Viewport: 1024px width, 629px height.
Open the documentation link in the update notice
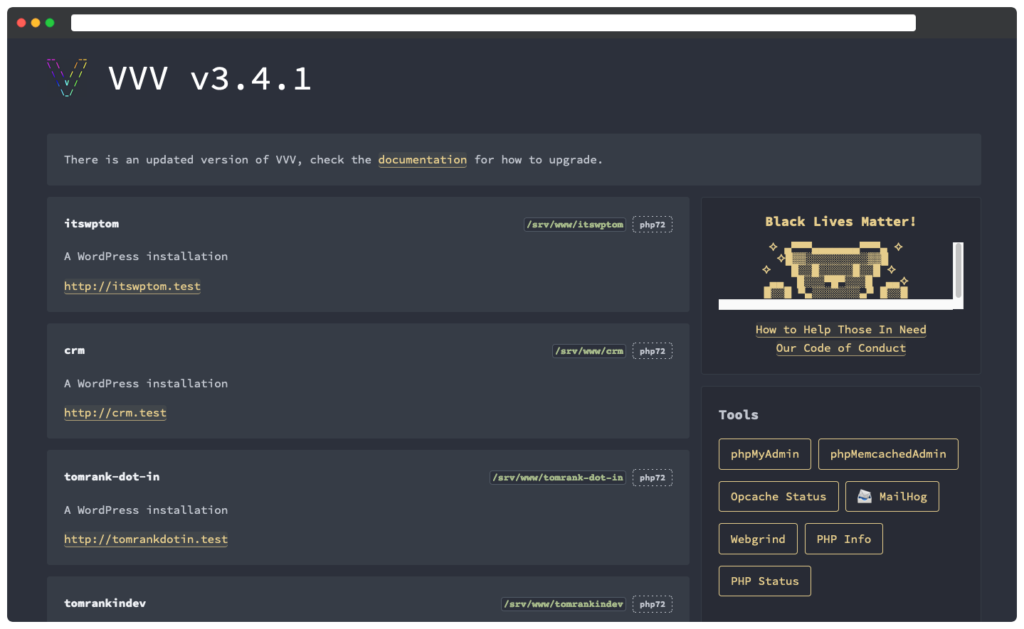[422, 160]
